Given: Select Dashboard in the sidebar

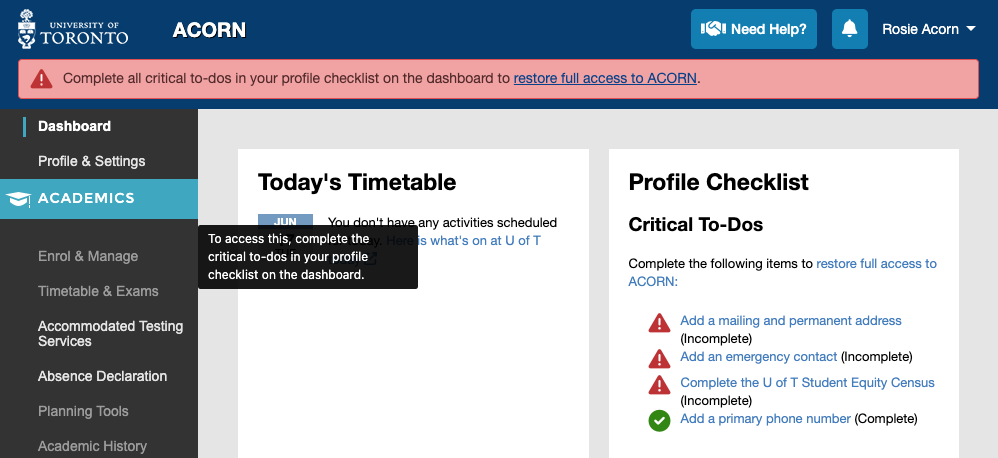Looking at the screenshot, I should pos(74,126).
